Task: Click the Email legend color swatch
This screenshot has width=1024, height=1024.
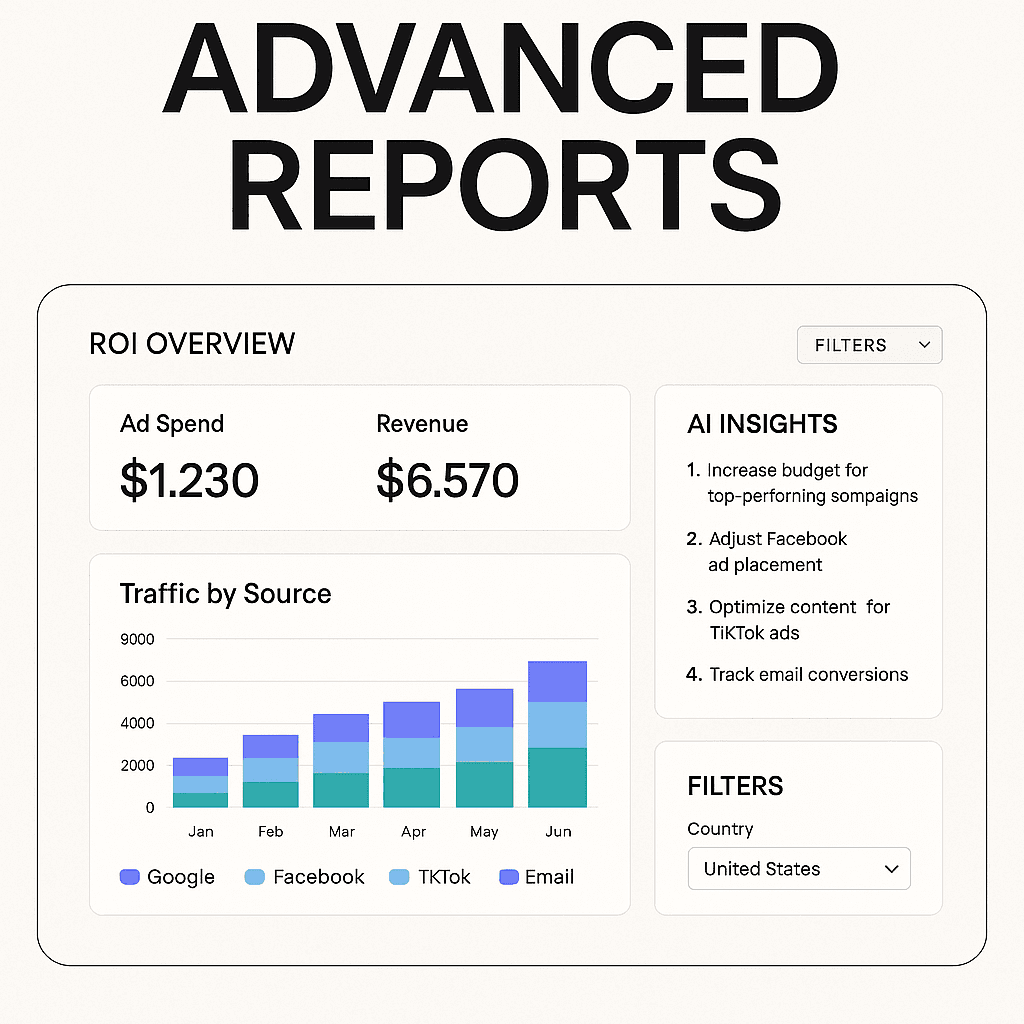Action: tap(508, 877)
